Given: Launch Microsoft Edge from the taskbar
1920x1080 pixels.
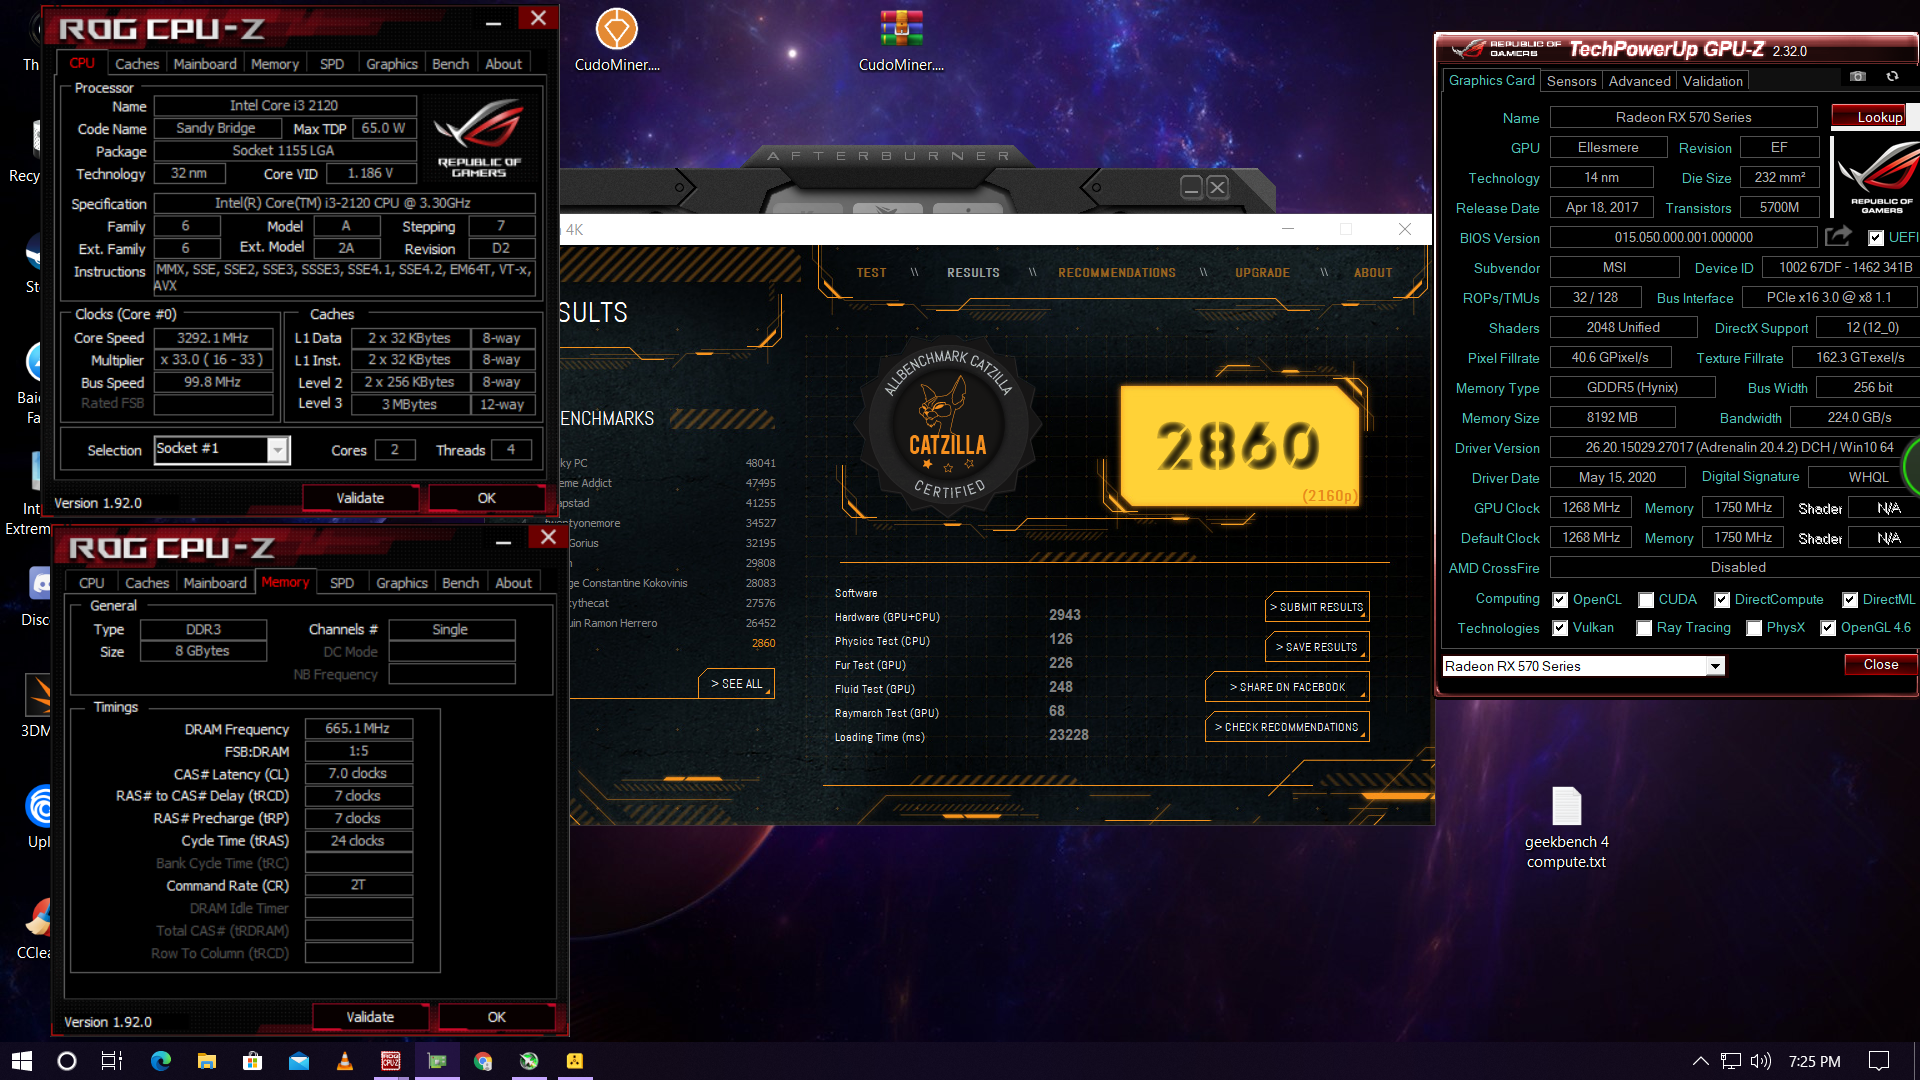Looking at the screenshot, I should pyautogui.click(x=160, y=1061).
